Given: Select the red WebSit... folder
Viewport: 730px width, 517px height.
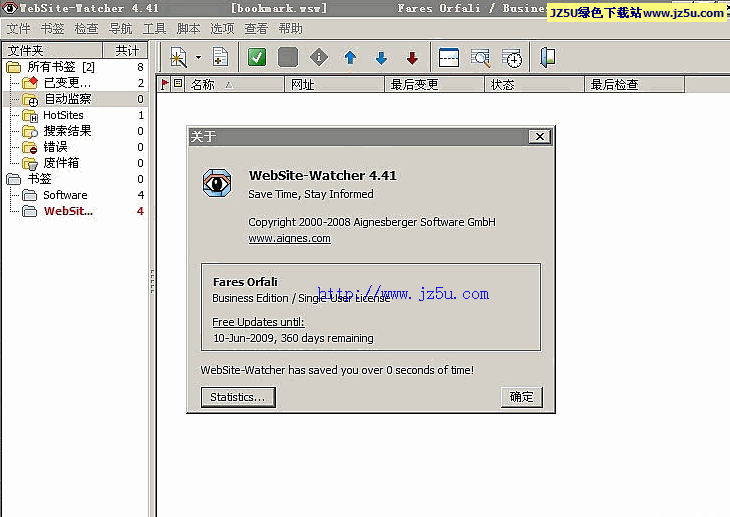Looking at the screenshot, I should tap(68, 211).
